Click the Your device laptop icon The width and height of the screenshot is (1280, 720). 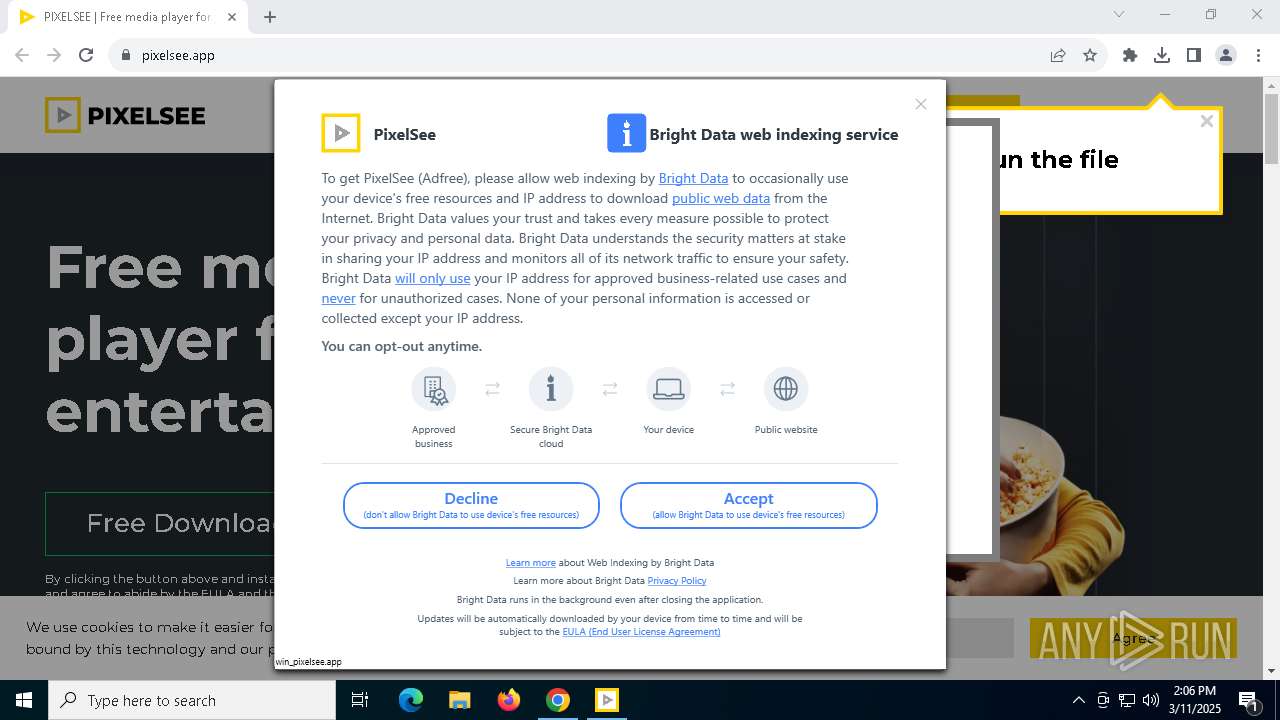click(668, 389)
